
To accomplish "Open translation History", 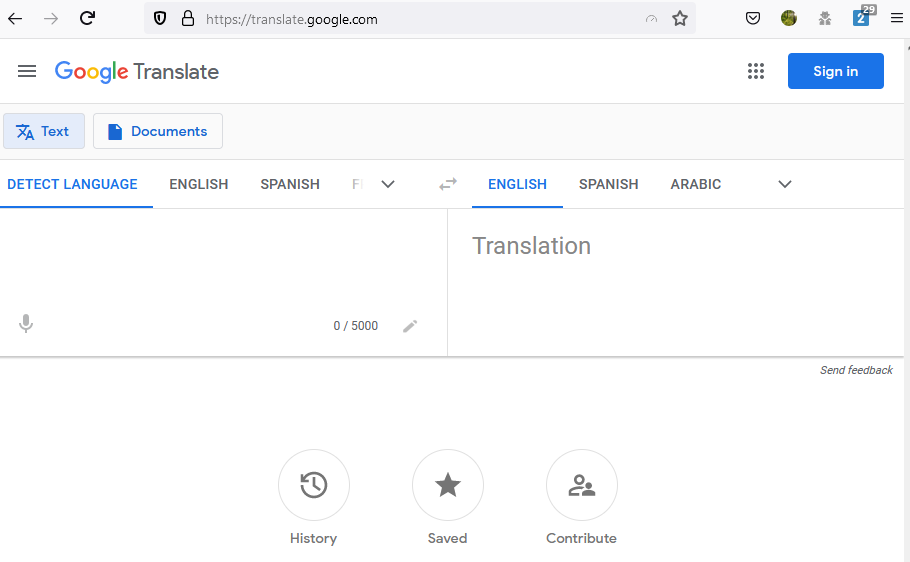I will [x=314, y=485].
